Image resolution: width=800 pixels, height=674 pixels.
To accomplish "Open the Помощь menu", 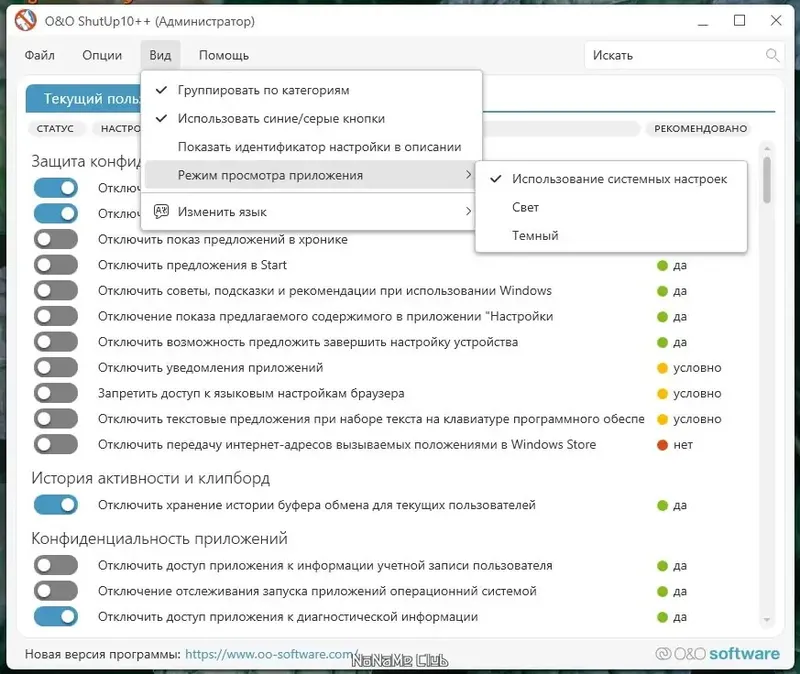I will [222, 55].
